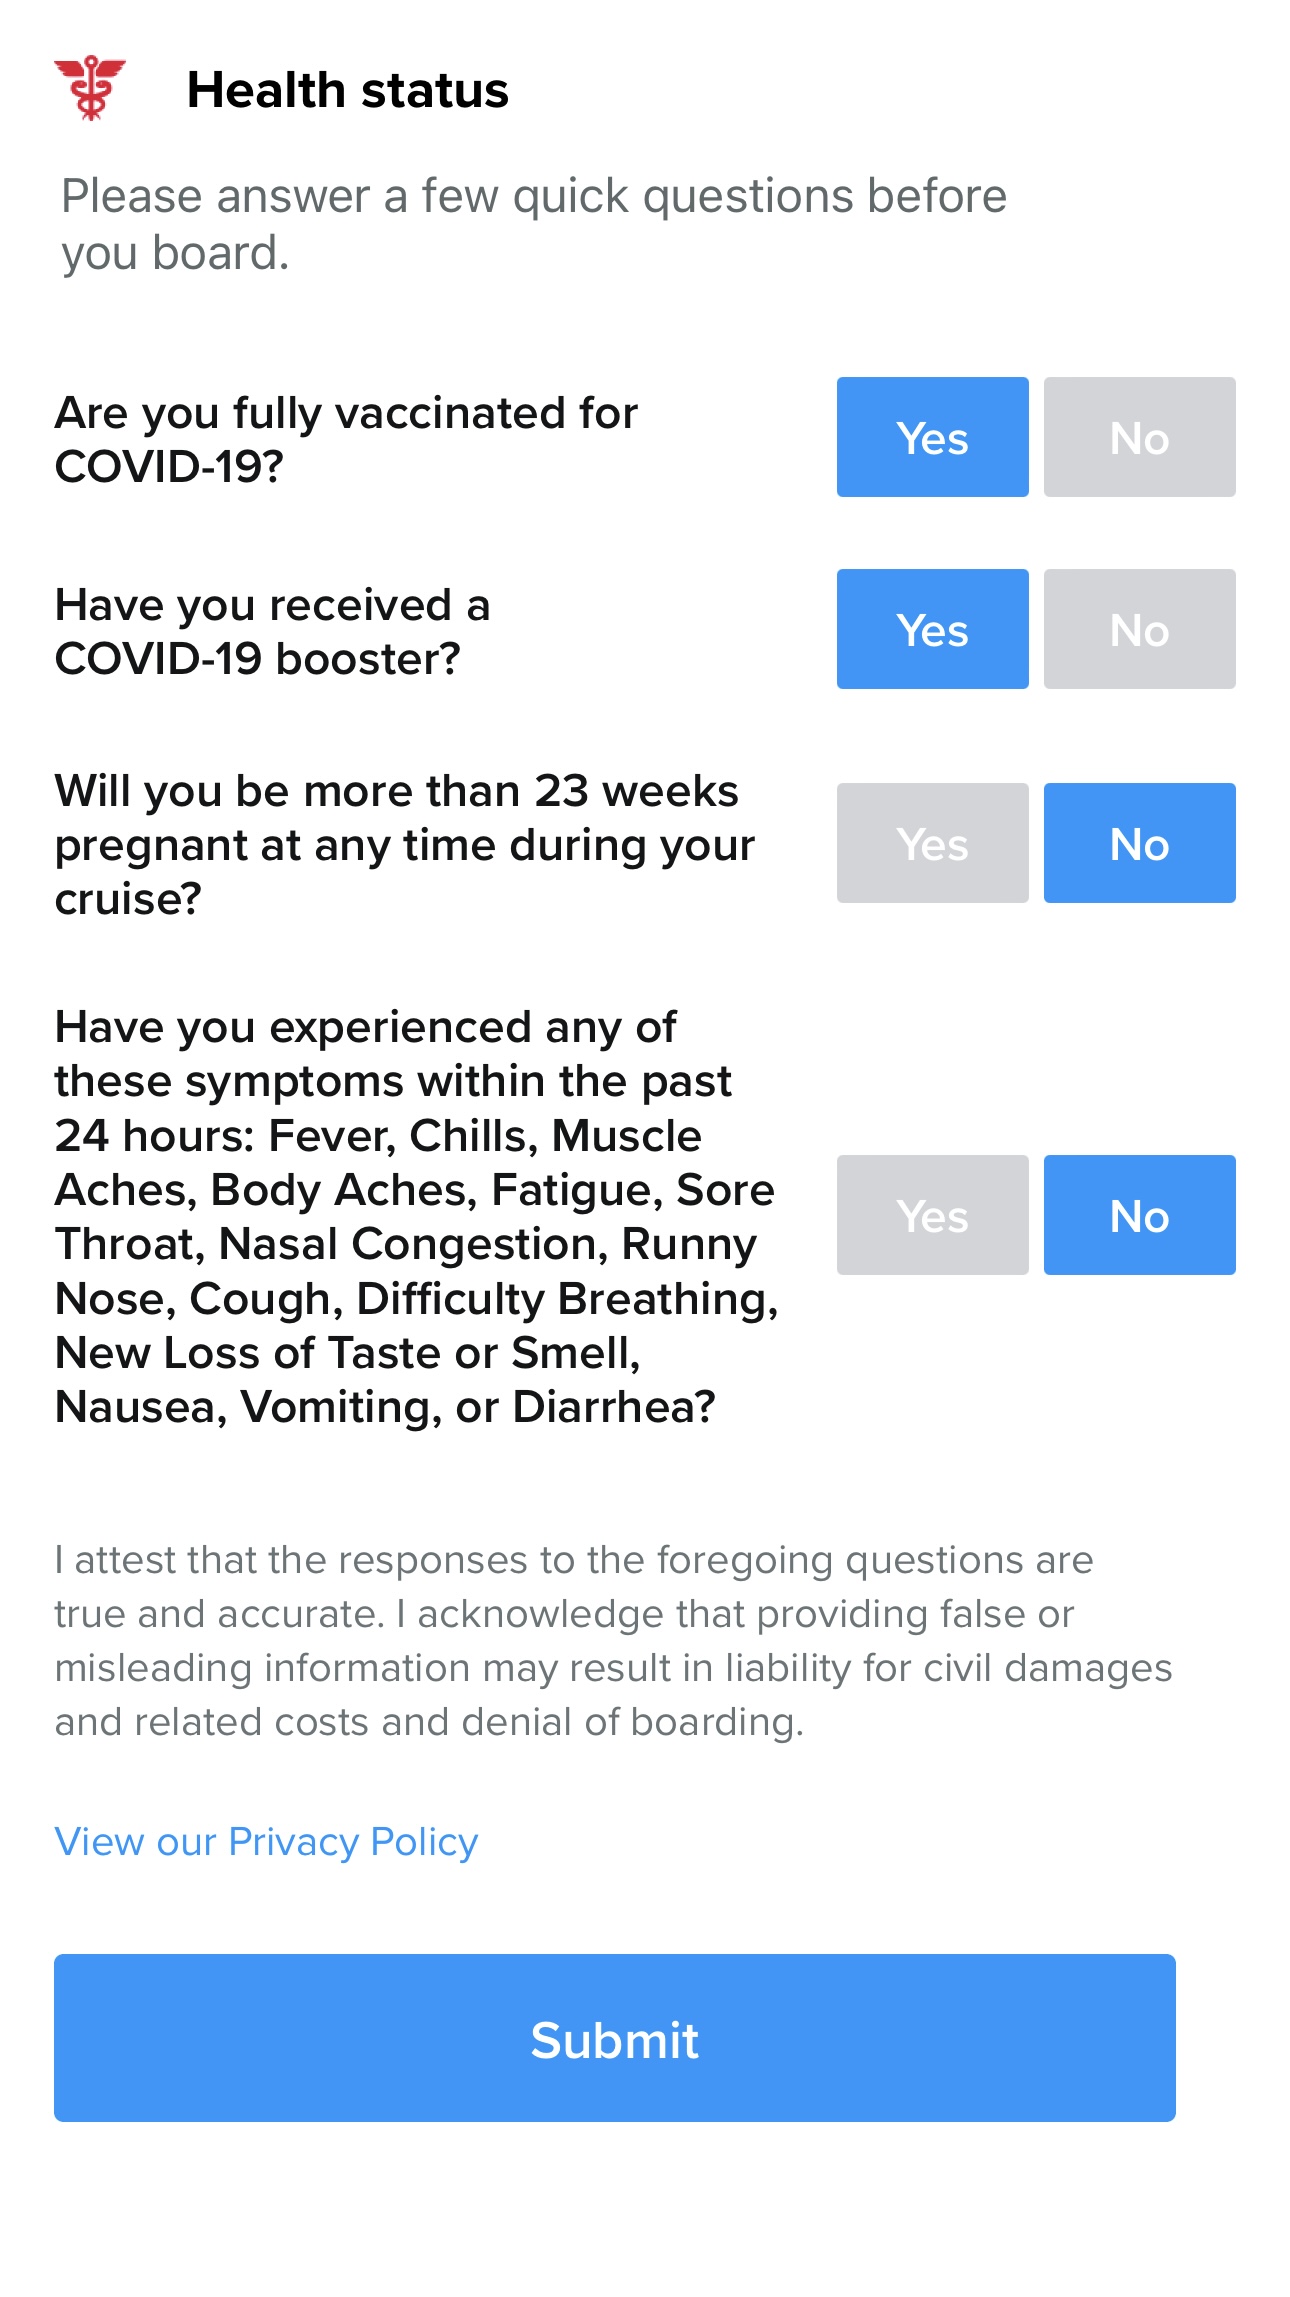Open the View our Privacy Policy link
Viewport: 1290px width, 2297px height.
coord(266,1841)
